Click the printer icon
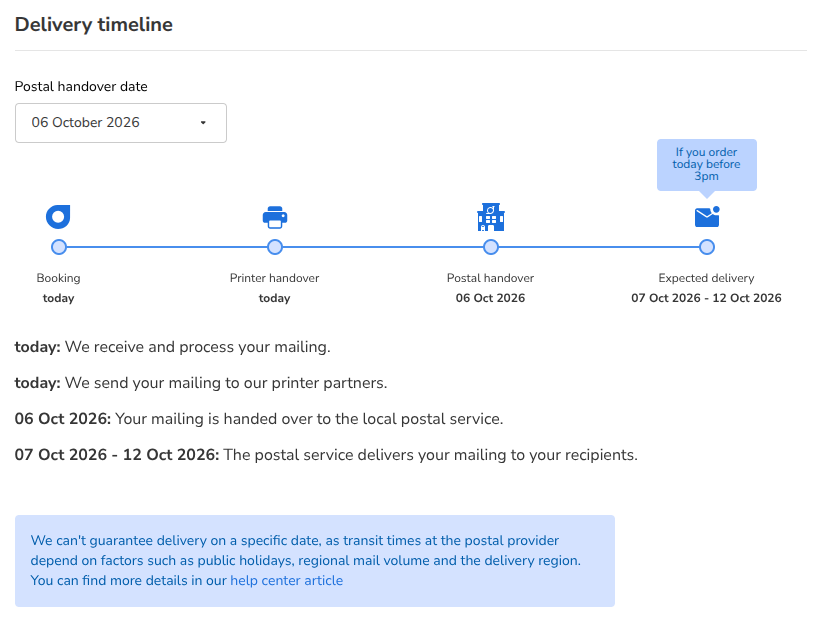This screenshot has height=625, width=820. coord(275,217)
